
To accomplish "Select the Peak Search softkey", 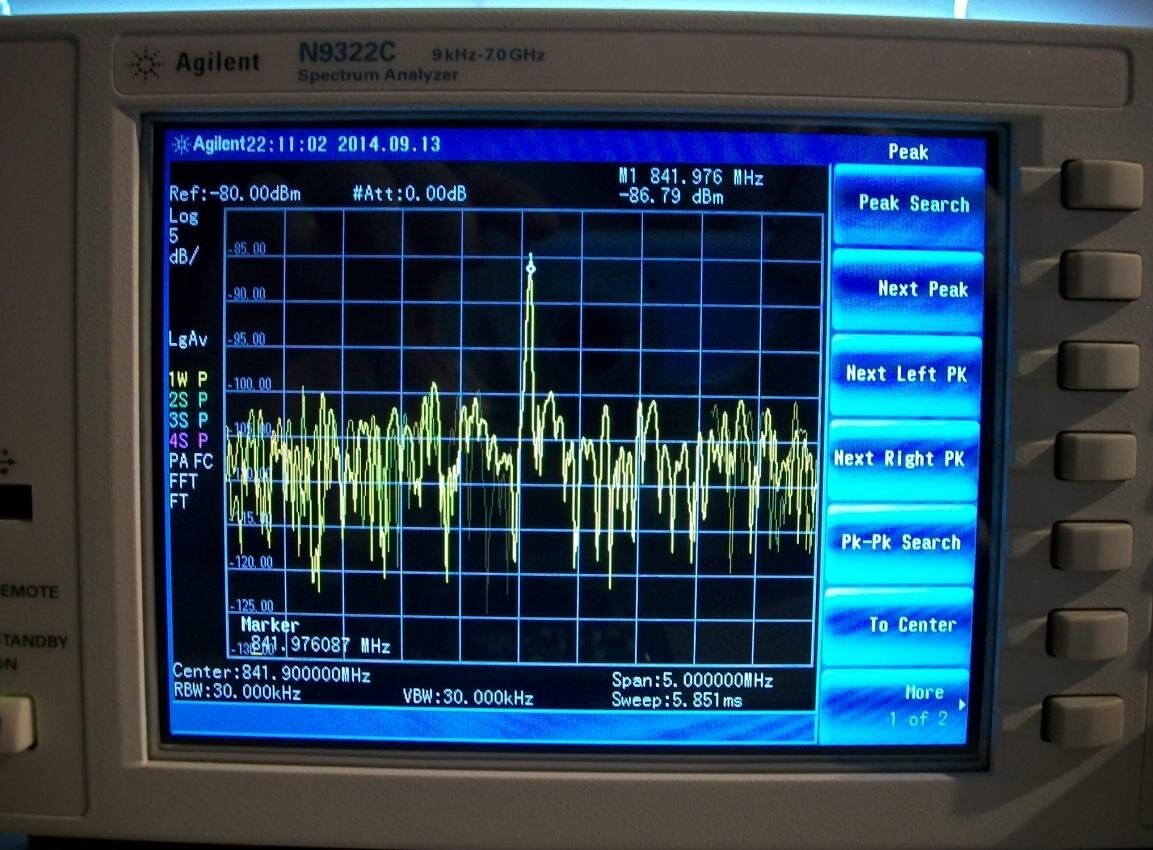I will click(x=909, y=206).
